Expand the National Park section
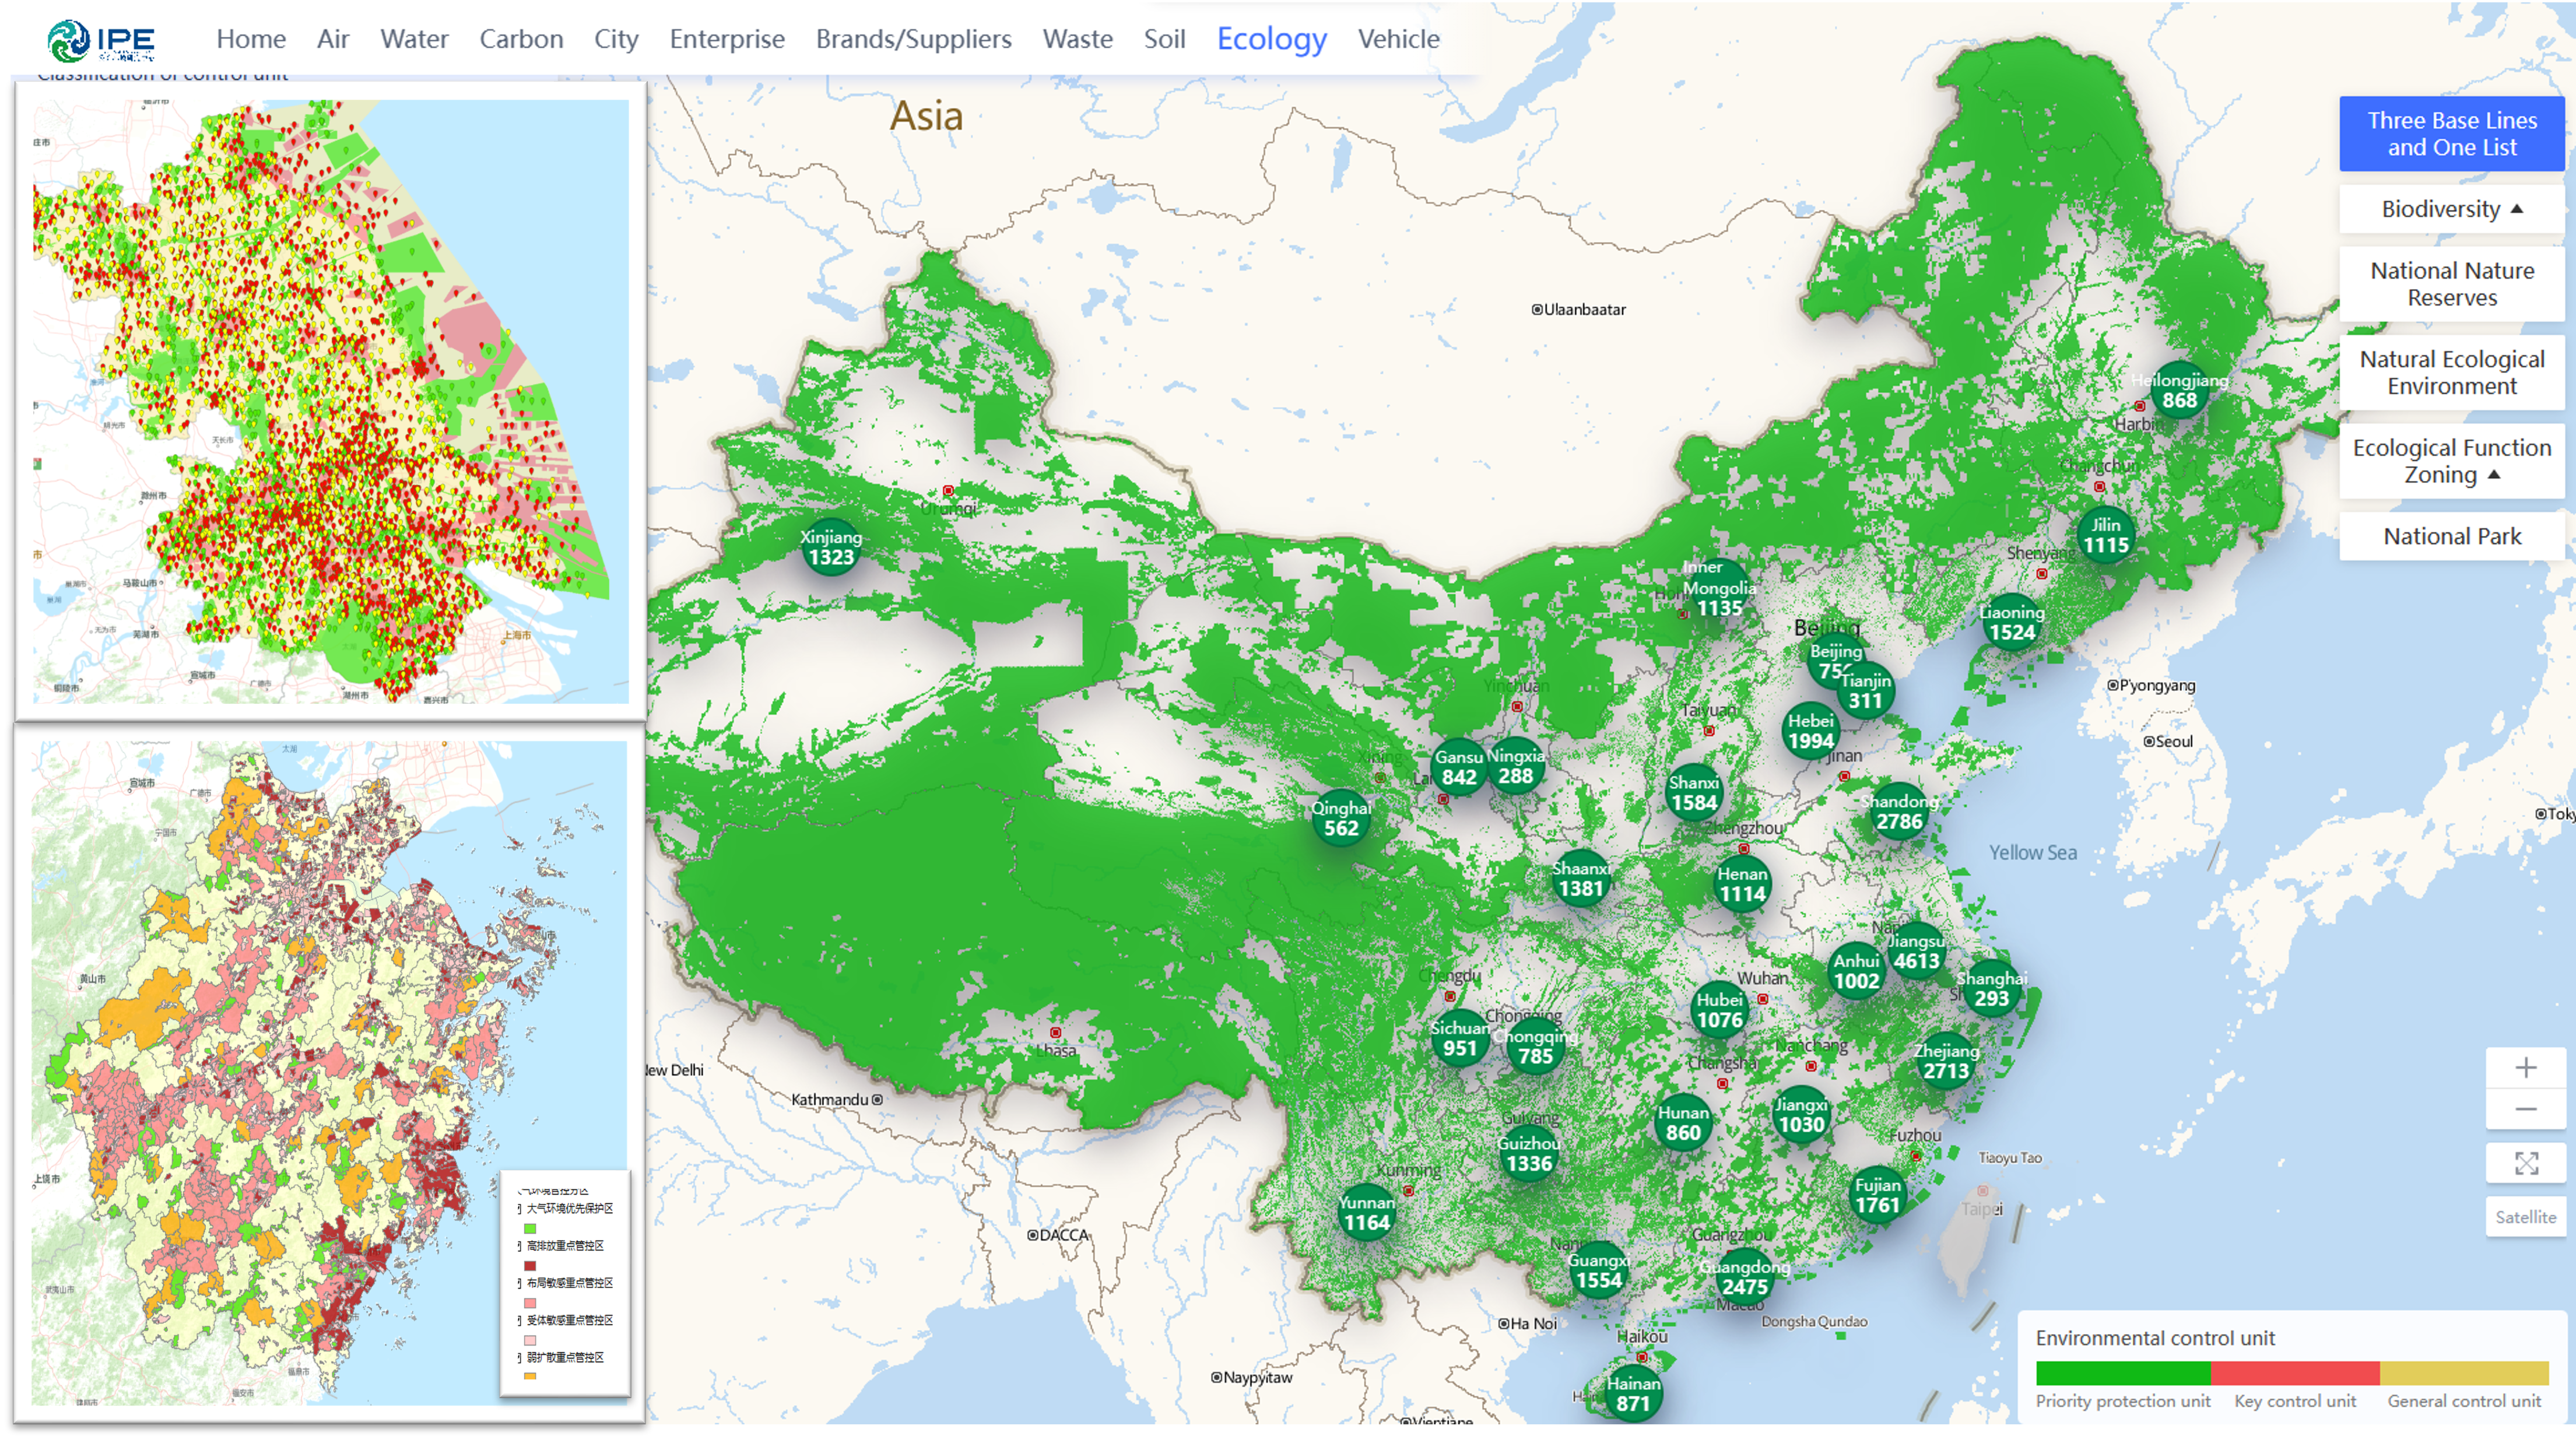The height and width of the screenshot is (1443, 2576). (2451, 536)
